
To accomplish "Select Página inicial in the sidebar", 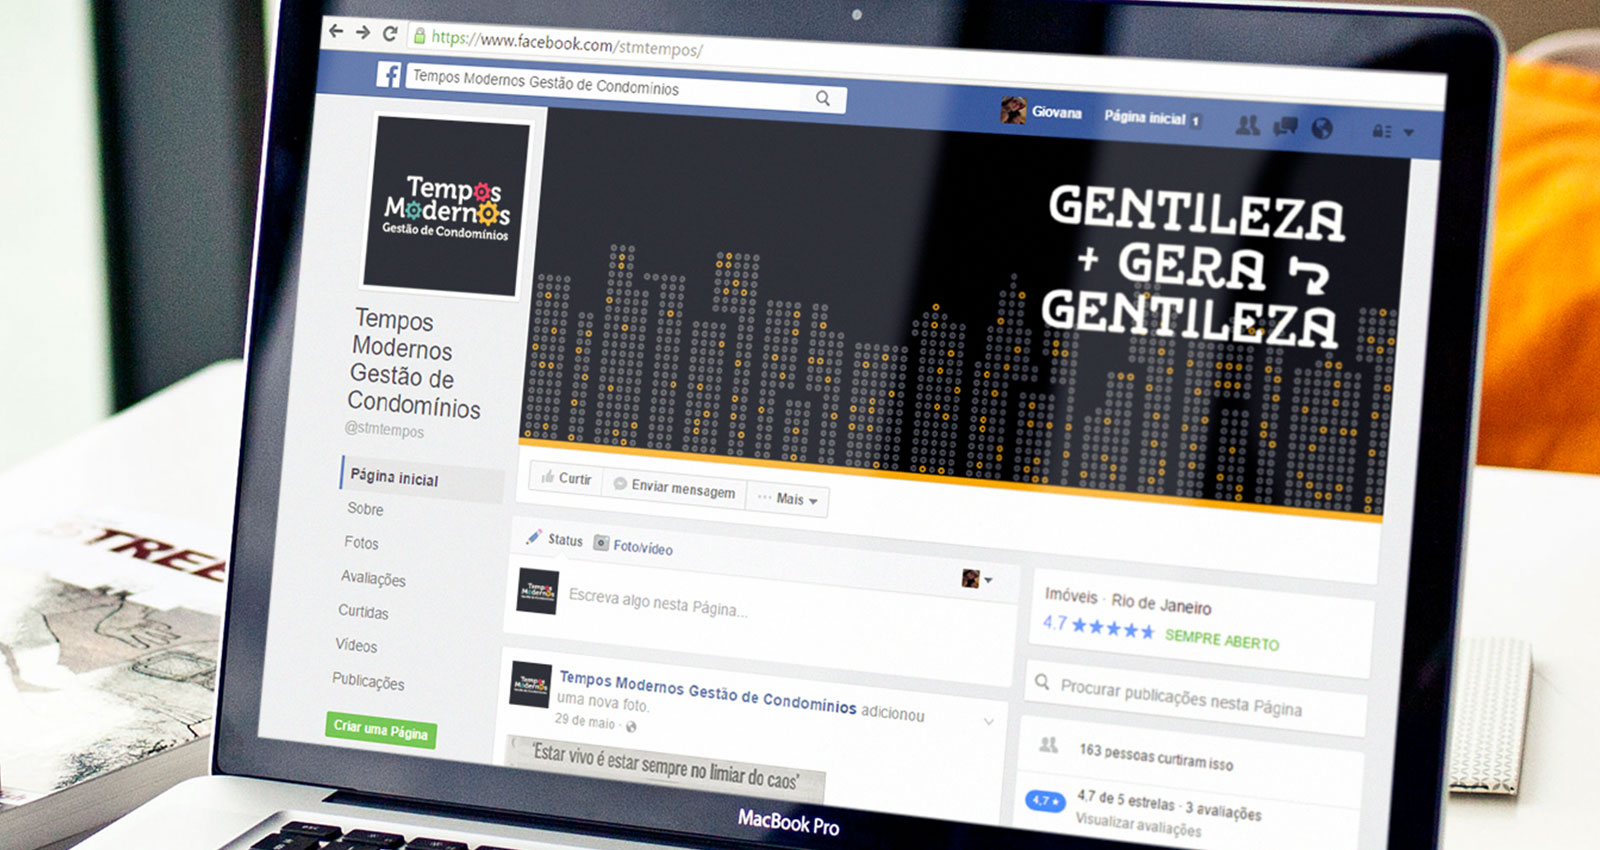I will [x=394, y=477].
